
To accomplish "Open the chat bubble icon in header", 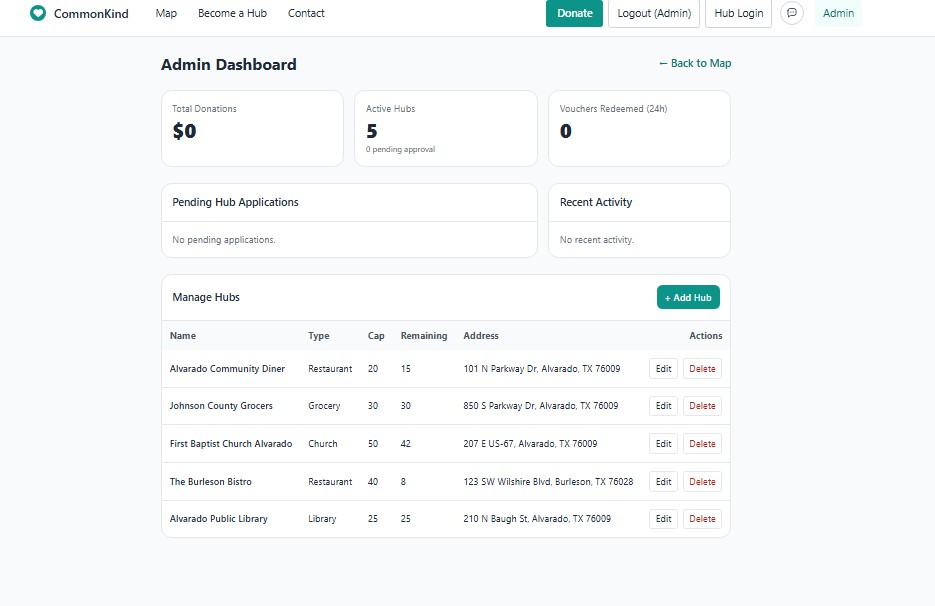I will coord(792,13).
